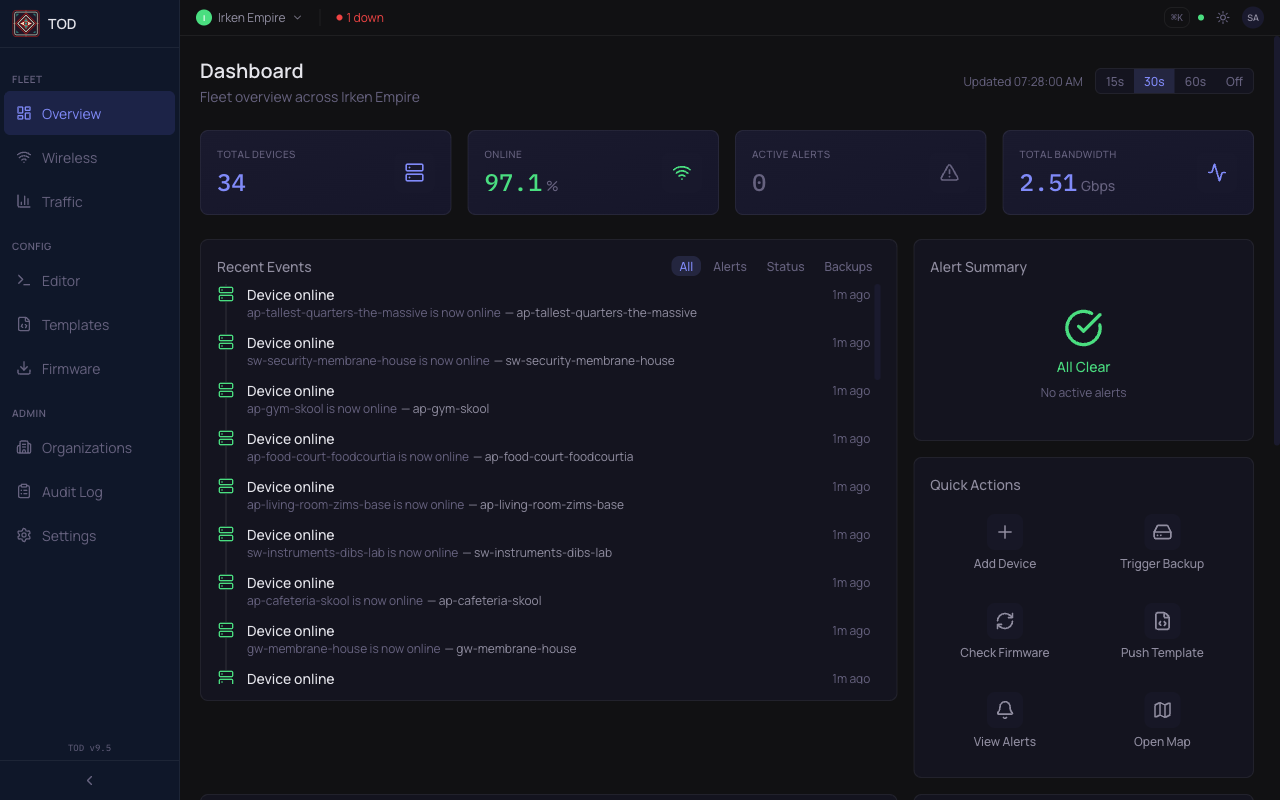Select the Traffic icon in the sidebar
This screenshot has height=800, width=1280.
point(23,201)
